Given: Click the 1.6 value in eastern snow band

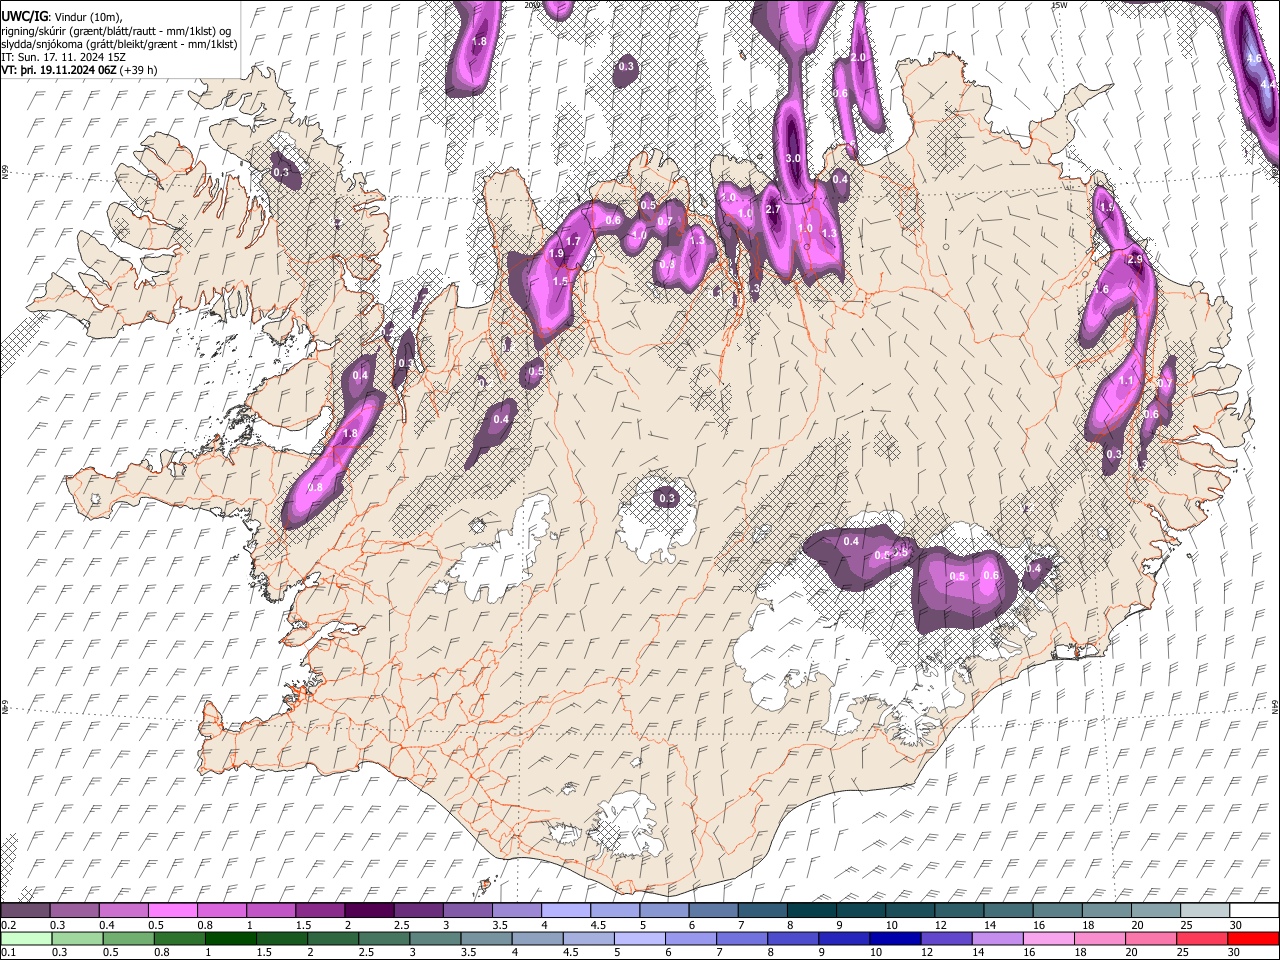Looking at the screenshot, I should [1102, 289].
